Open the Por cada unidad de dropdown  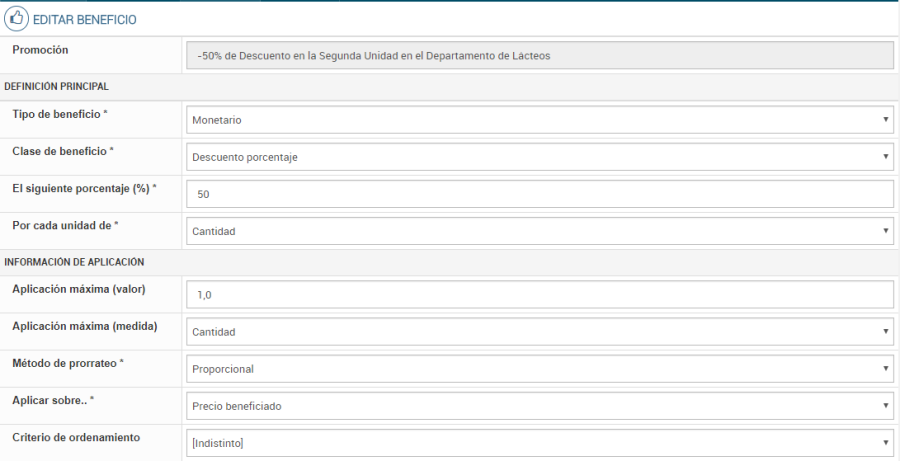[x=539, y=231]
